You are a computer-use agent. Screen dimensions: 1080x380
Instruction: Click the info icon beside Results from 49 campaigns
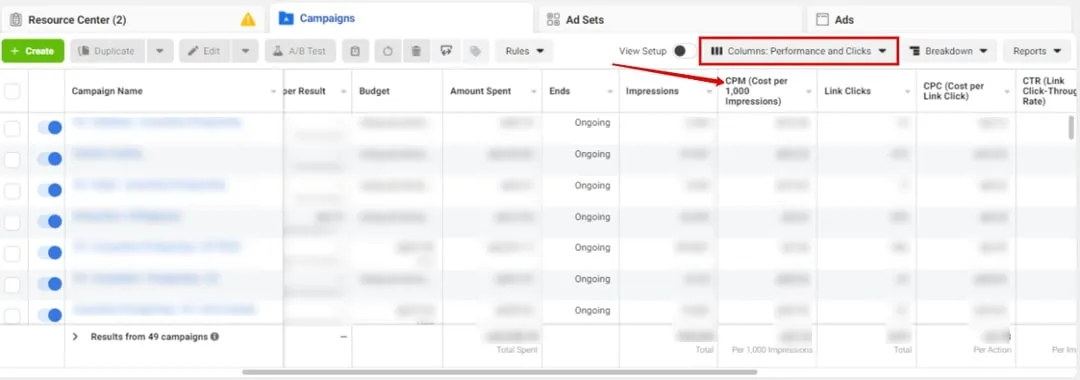(216, 337)
